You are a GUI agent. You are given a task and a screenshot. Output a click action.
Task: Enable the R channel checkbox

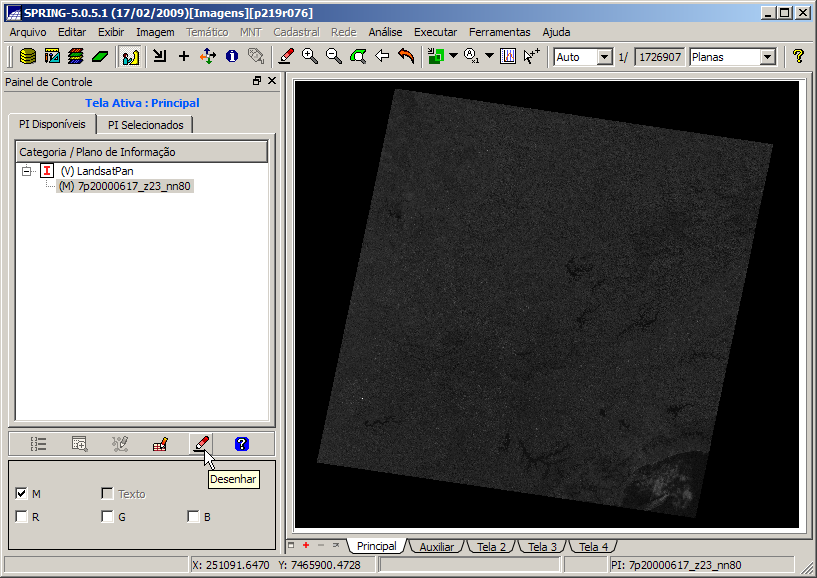tap(21, 517)
